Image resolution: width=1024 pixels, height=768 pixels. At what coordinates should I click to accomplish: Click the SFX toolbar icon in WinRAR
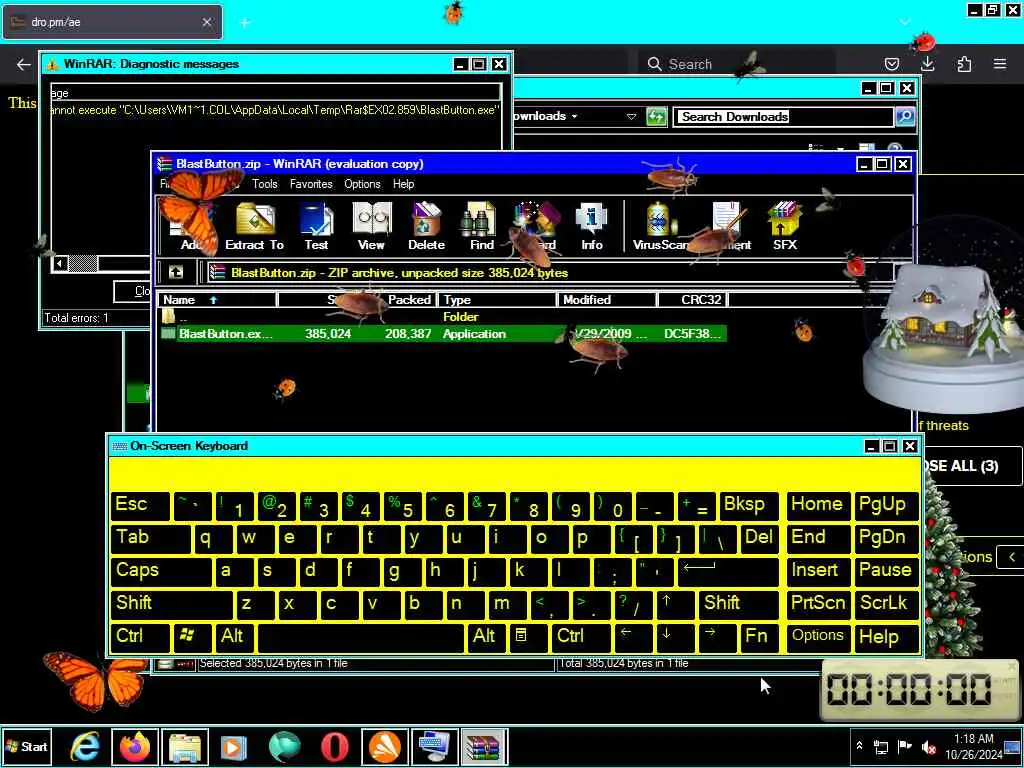(x=784, y=226)
